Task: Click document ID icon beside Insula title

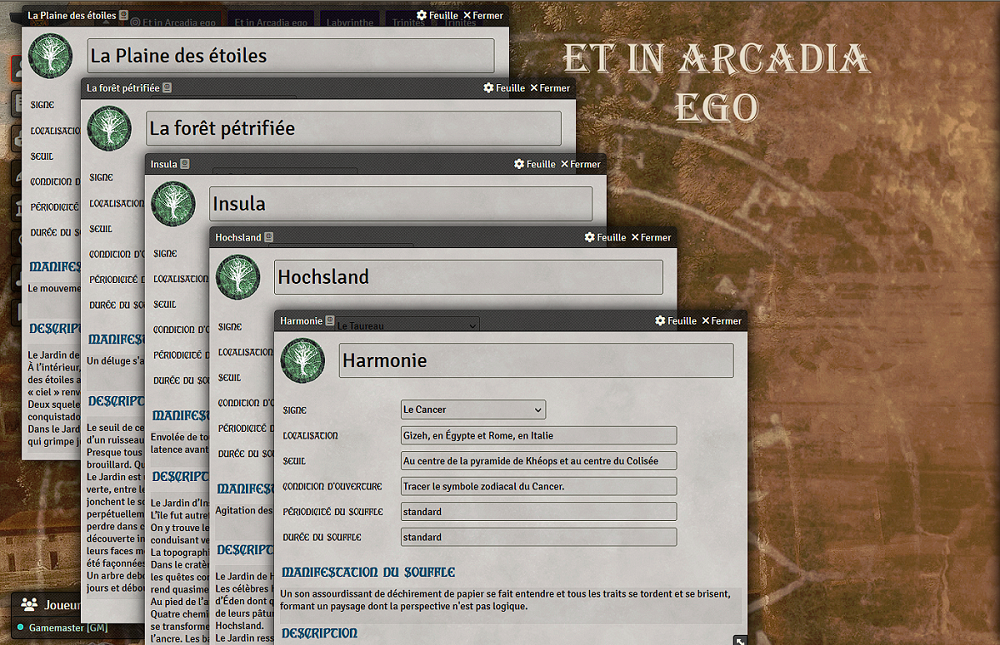Action: pyautogui.click(x=185, y=164)
